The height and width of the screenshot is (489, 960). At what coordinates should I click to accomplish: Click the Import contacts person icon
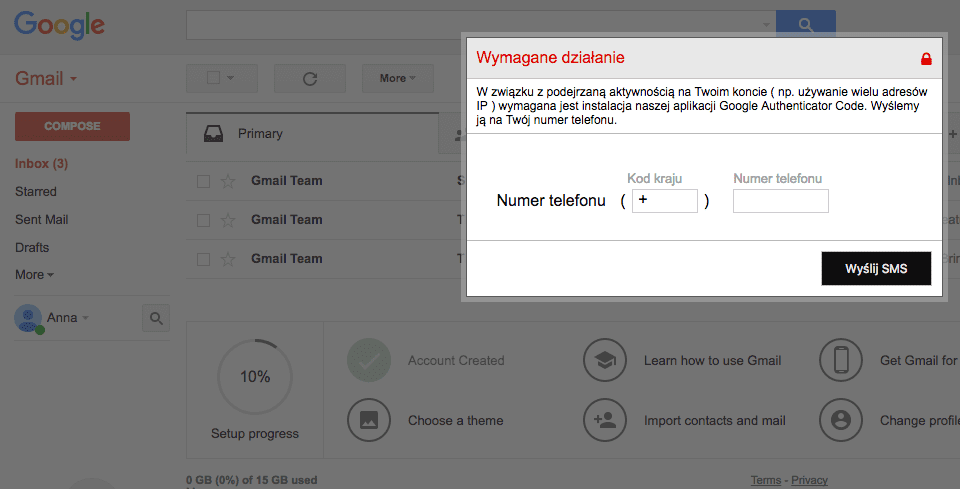(x=604, y=420)
